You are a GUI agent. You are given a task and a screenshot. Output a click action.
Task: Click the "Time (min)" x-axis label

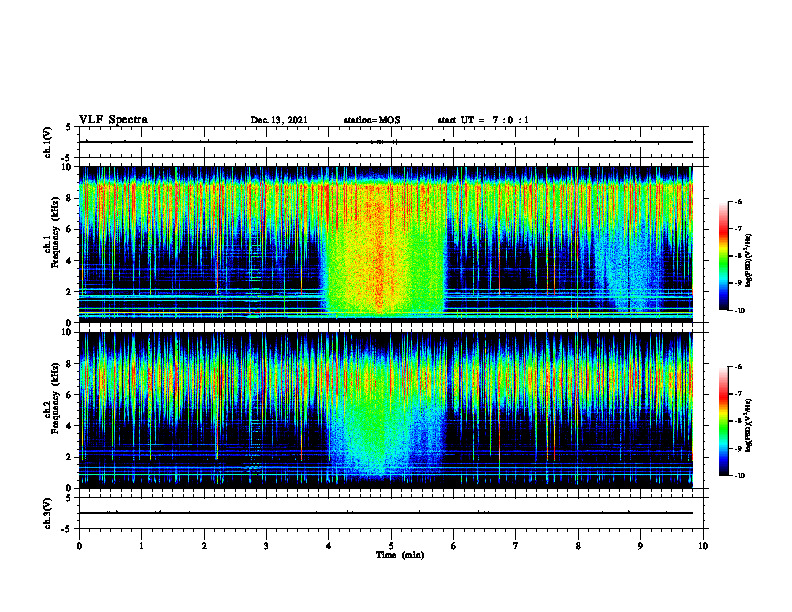coord(400,555)
